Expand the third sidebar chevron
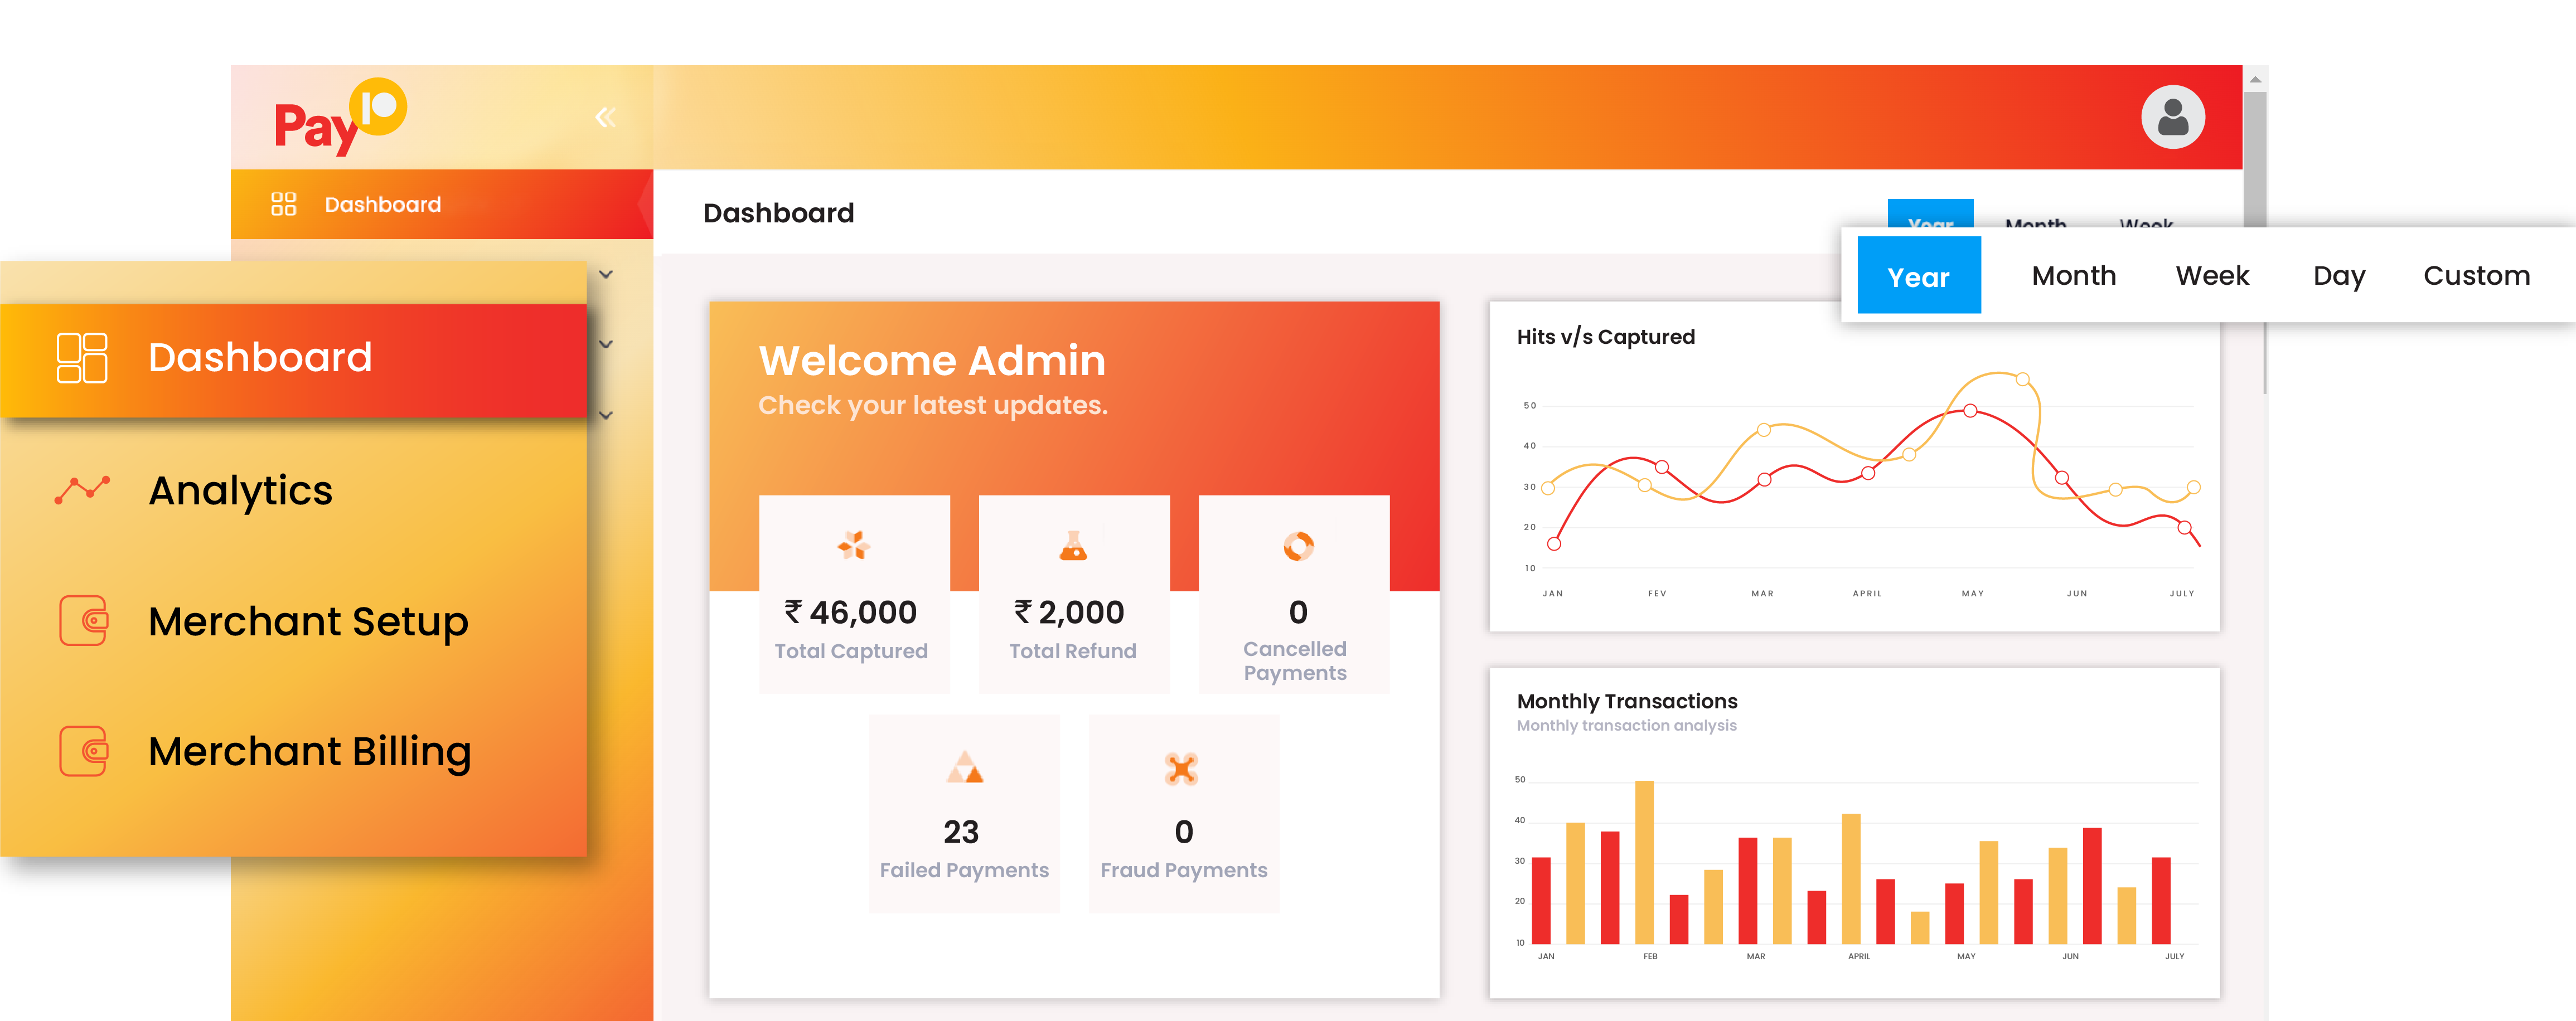2576x1021 pixels. pyautogui.click(x=604, y=414)
